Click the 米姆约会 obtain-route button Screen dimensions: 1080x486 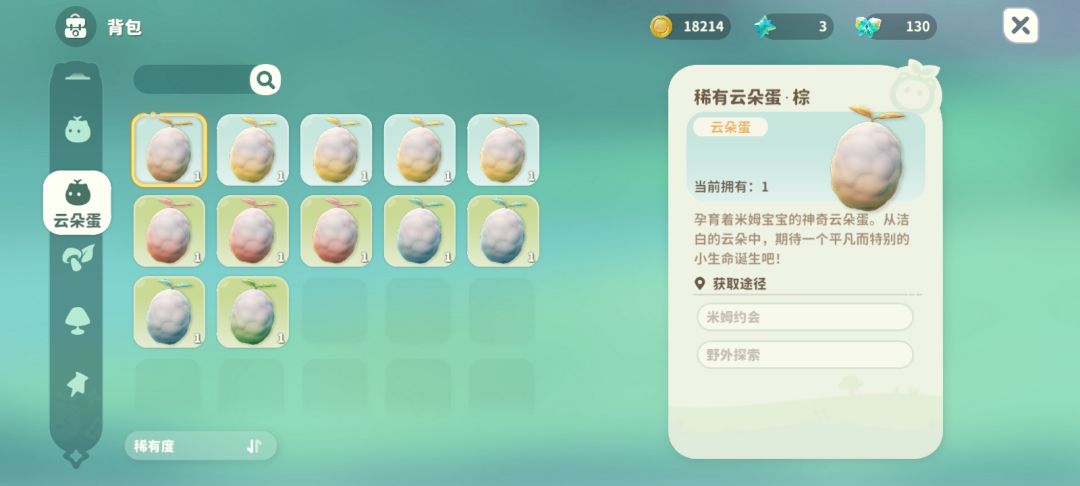804,317
